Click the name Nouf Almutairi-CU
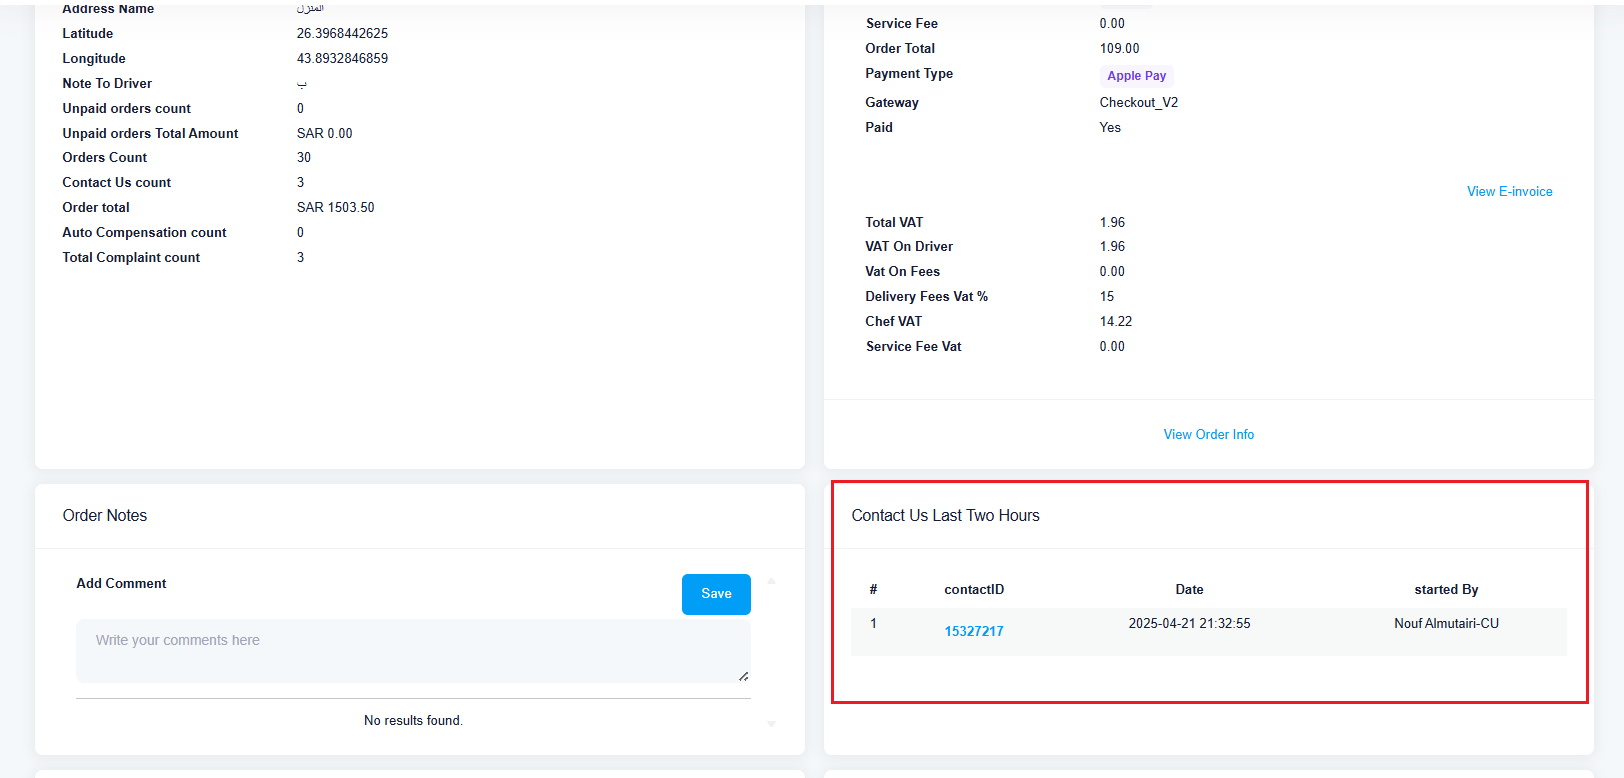The width and height of the screenshot is (1624, 778). 1446,624
